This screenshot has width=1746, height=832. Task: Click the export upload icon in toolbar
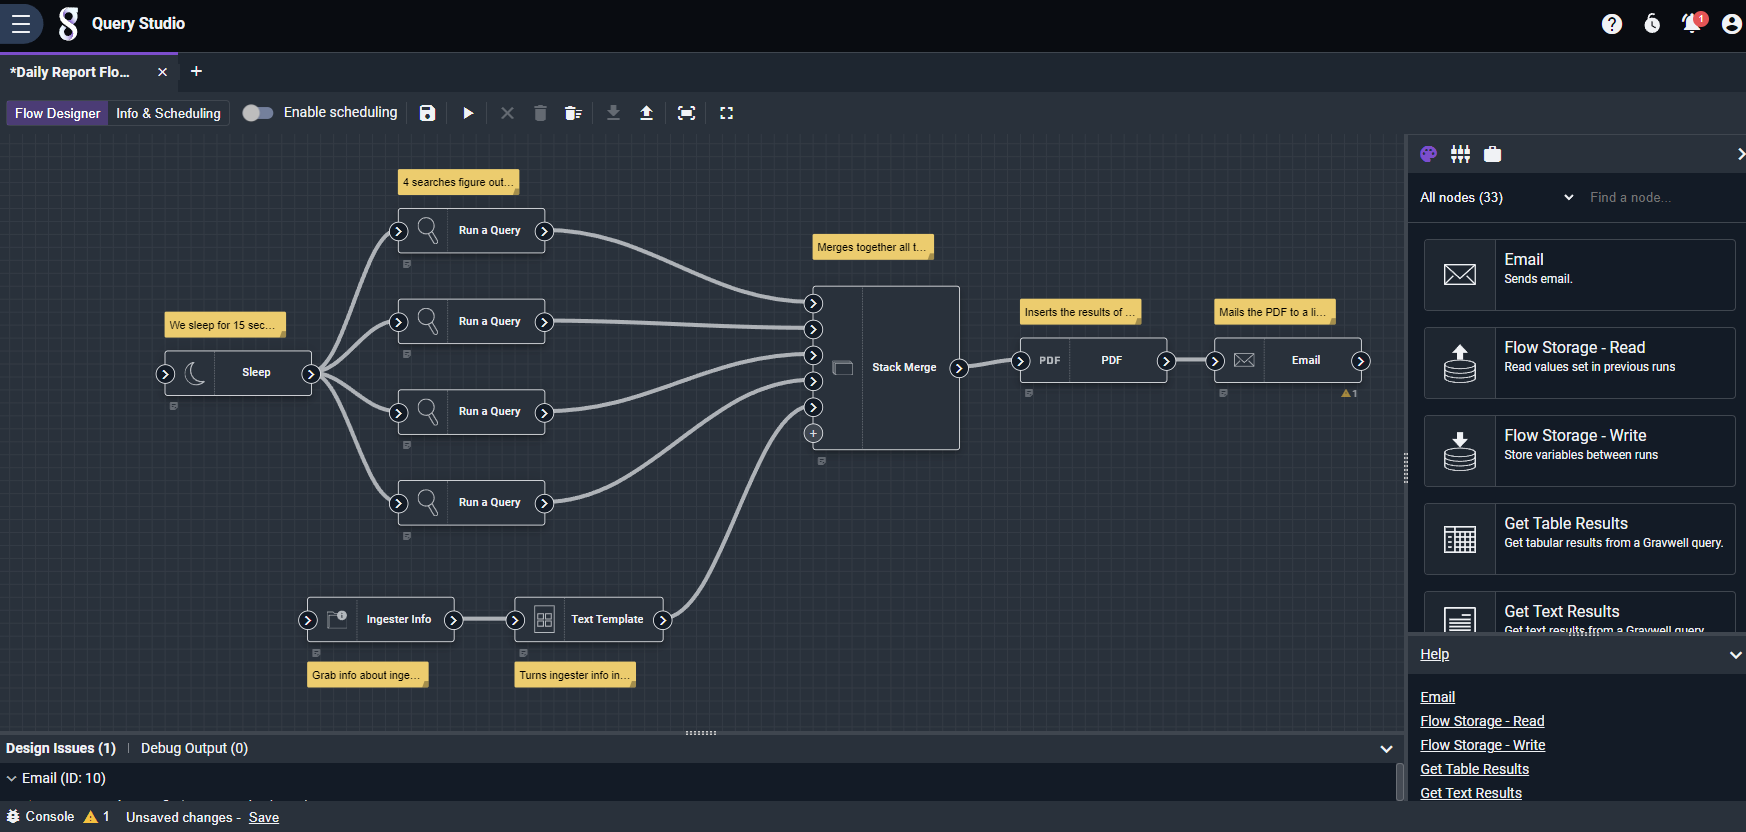tap(646, 113)
